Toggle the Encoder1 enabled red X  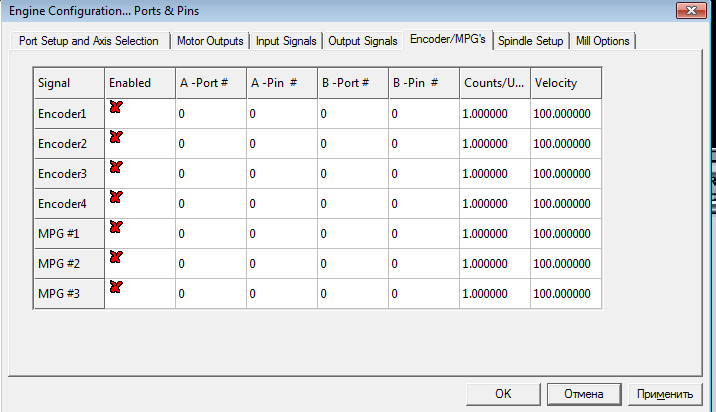(x=116, y=107)
